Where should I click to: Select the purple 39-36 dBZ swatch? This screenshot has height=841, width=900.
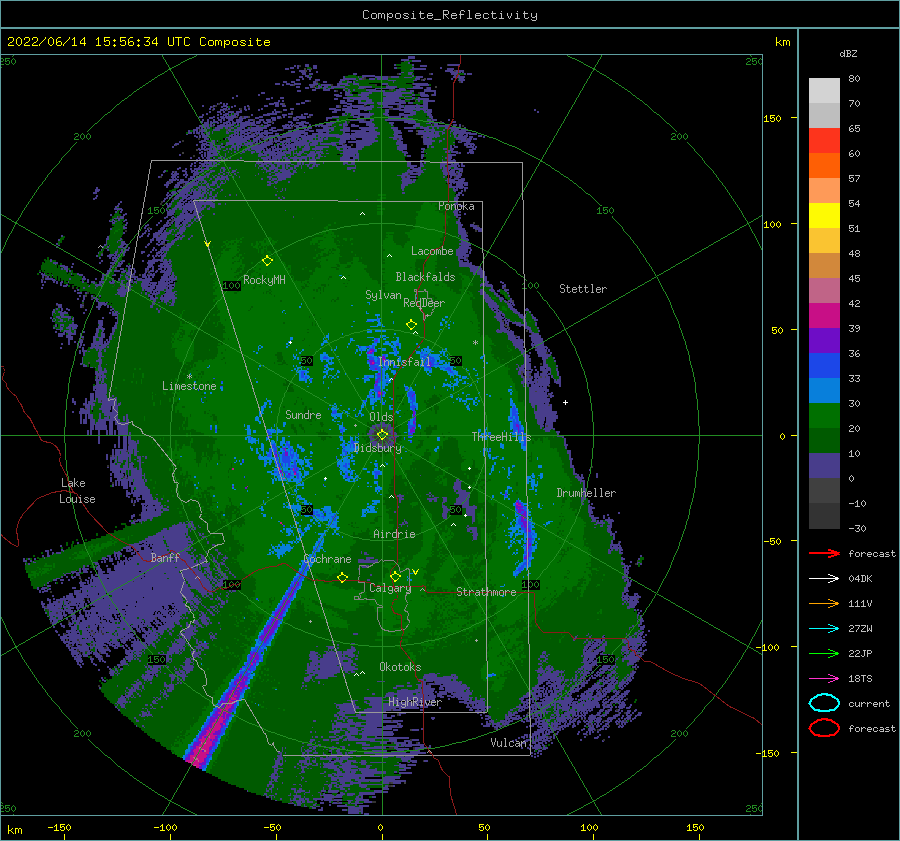click(824, 340)
